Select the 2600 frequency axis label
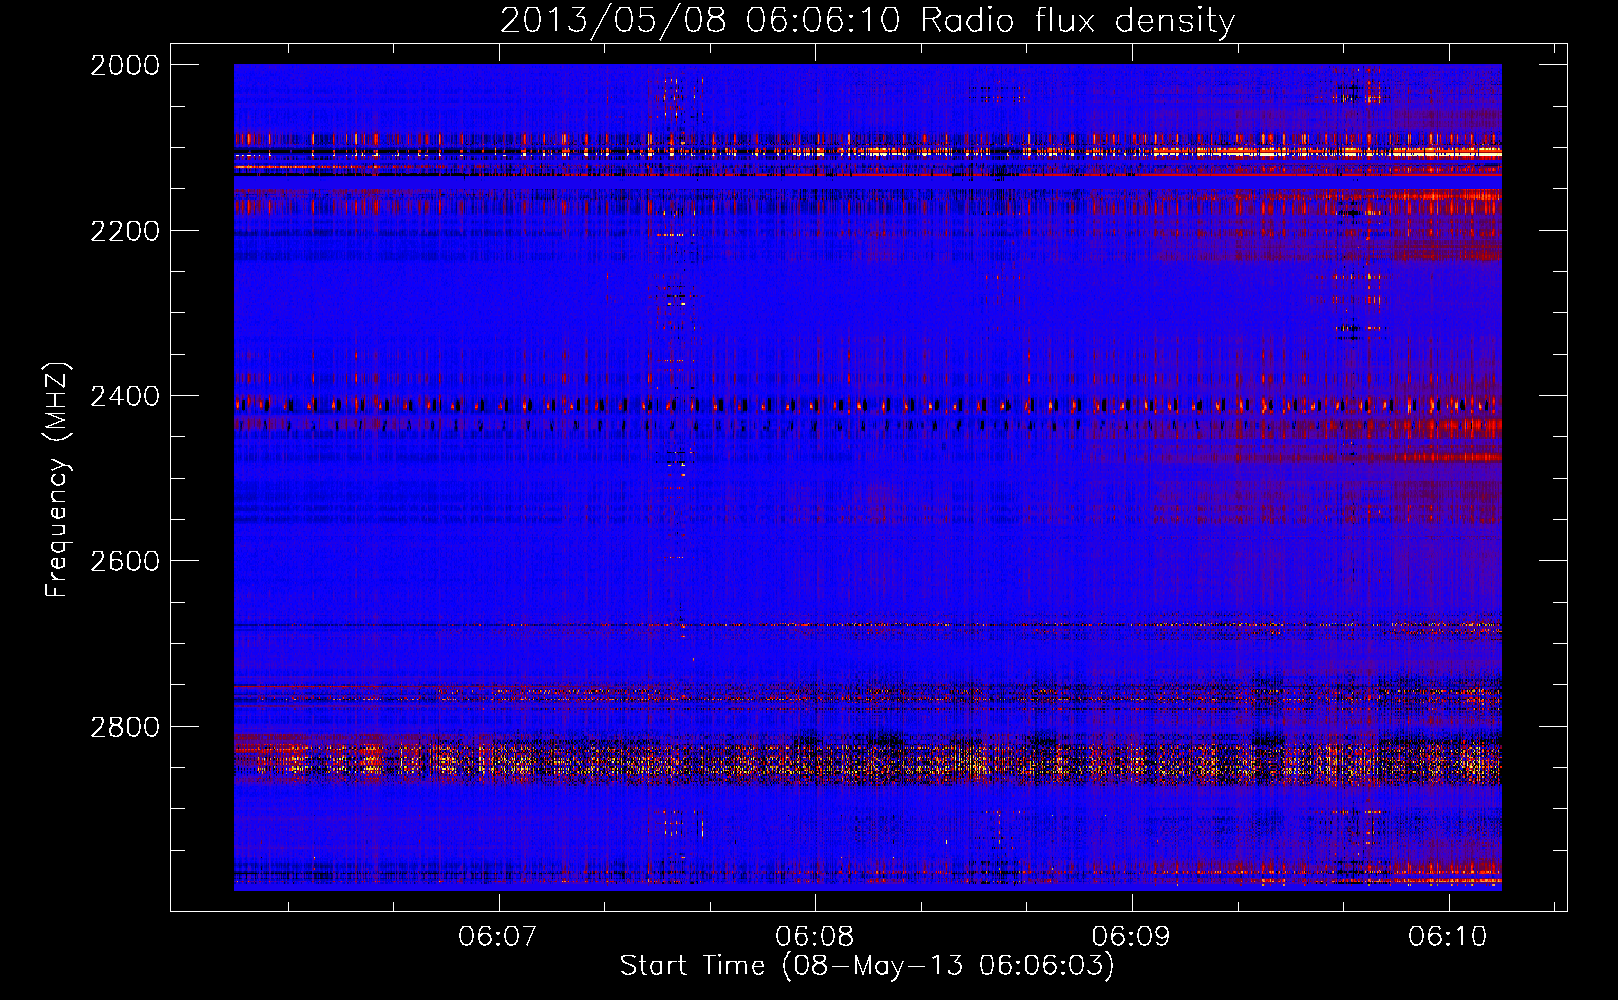The height and width of the screenshot is (1000, 1618). 125,561
